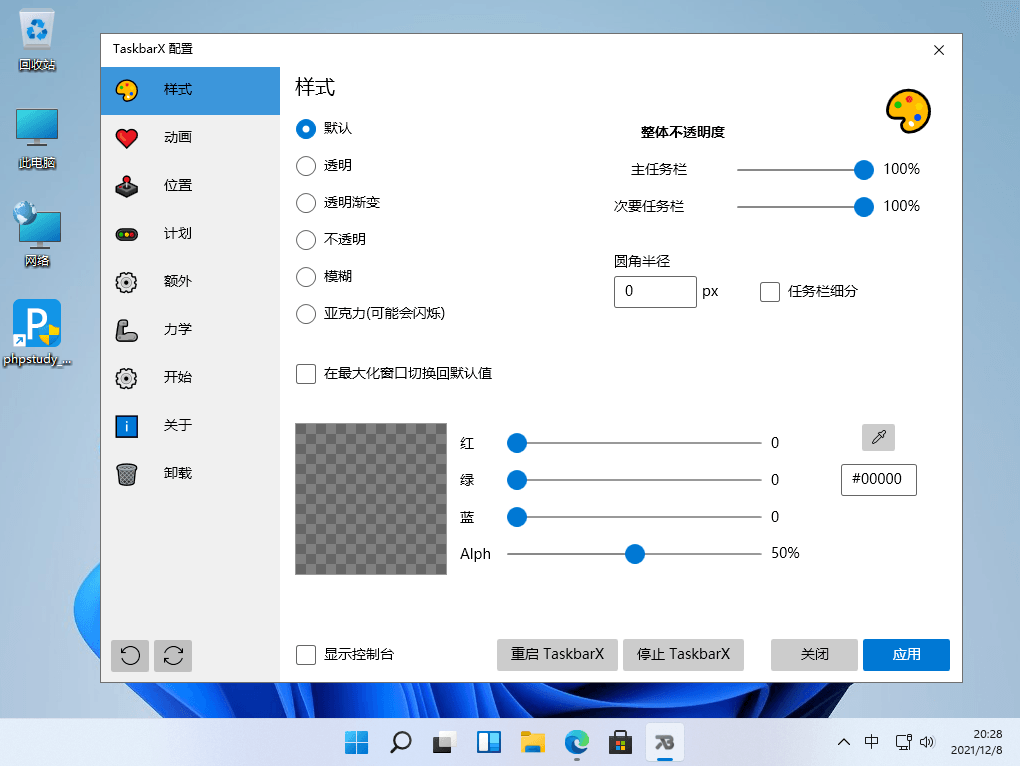Image resolution: width=1020 pixels, height=766 pixels.
Task: Click the undo arrow button in sidebar
Action: tap(130, 655)
